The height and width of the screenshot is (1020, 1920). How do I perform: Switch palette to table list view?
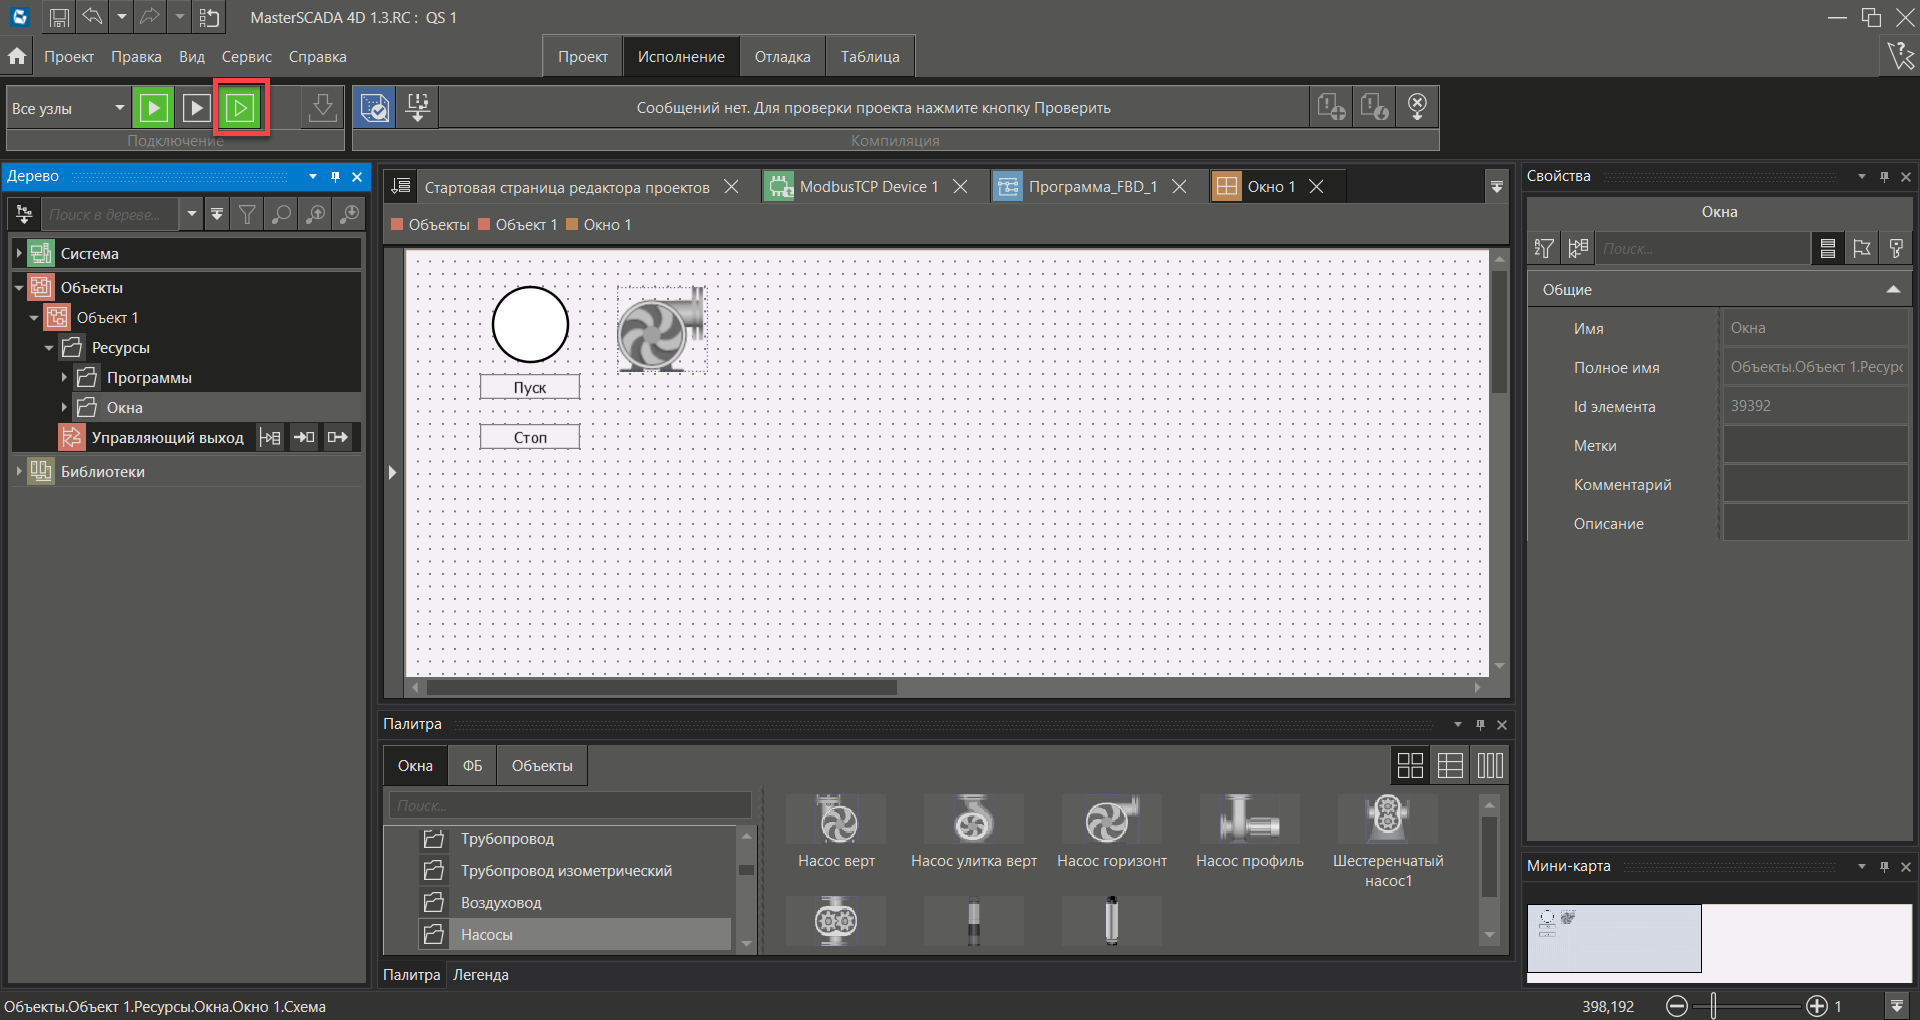click(1450, 766)
